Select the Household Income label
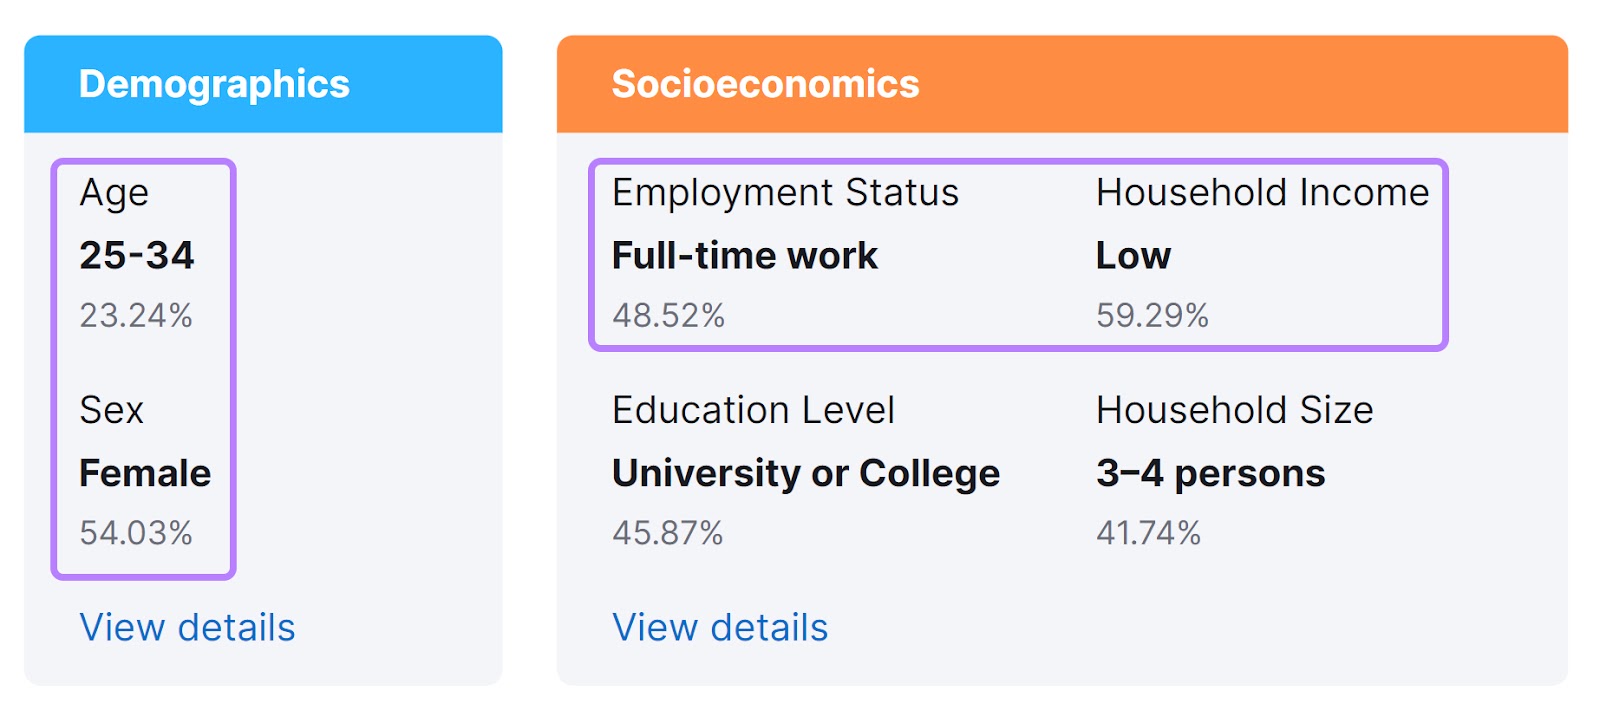Image resolution: width=1600 pixels, height=710 pixels. pos(1263,192)
